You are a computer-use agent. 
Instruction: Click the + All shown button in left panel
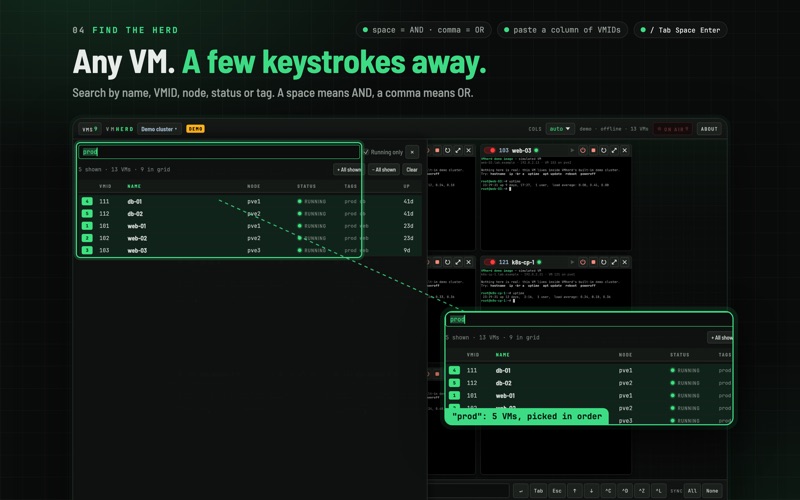coord(348,169)
